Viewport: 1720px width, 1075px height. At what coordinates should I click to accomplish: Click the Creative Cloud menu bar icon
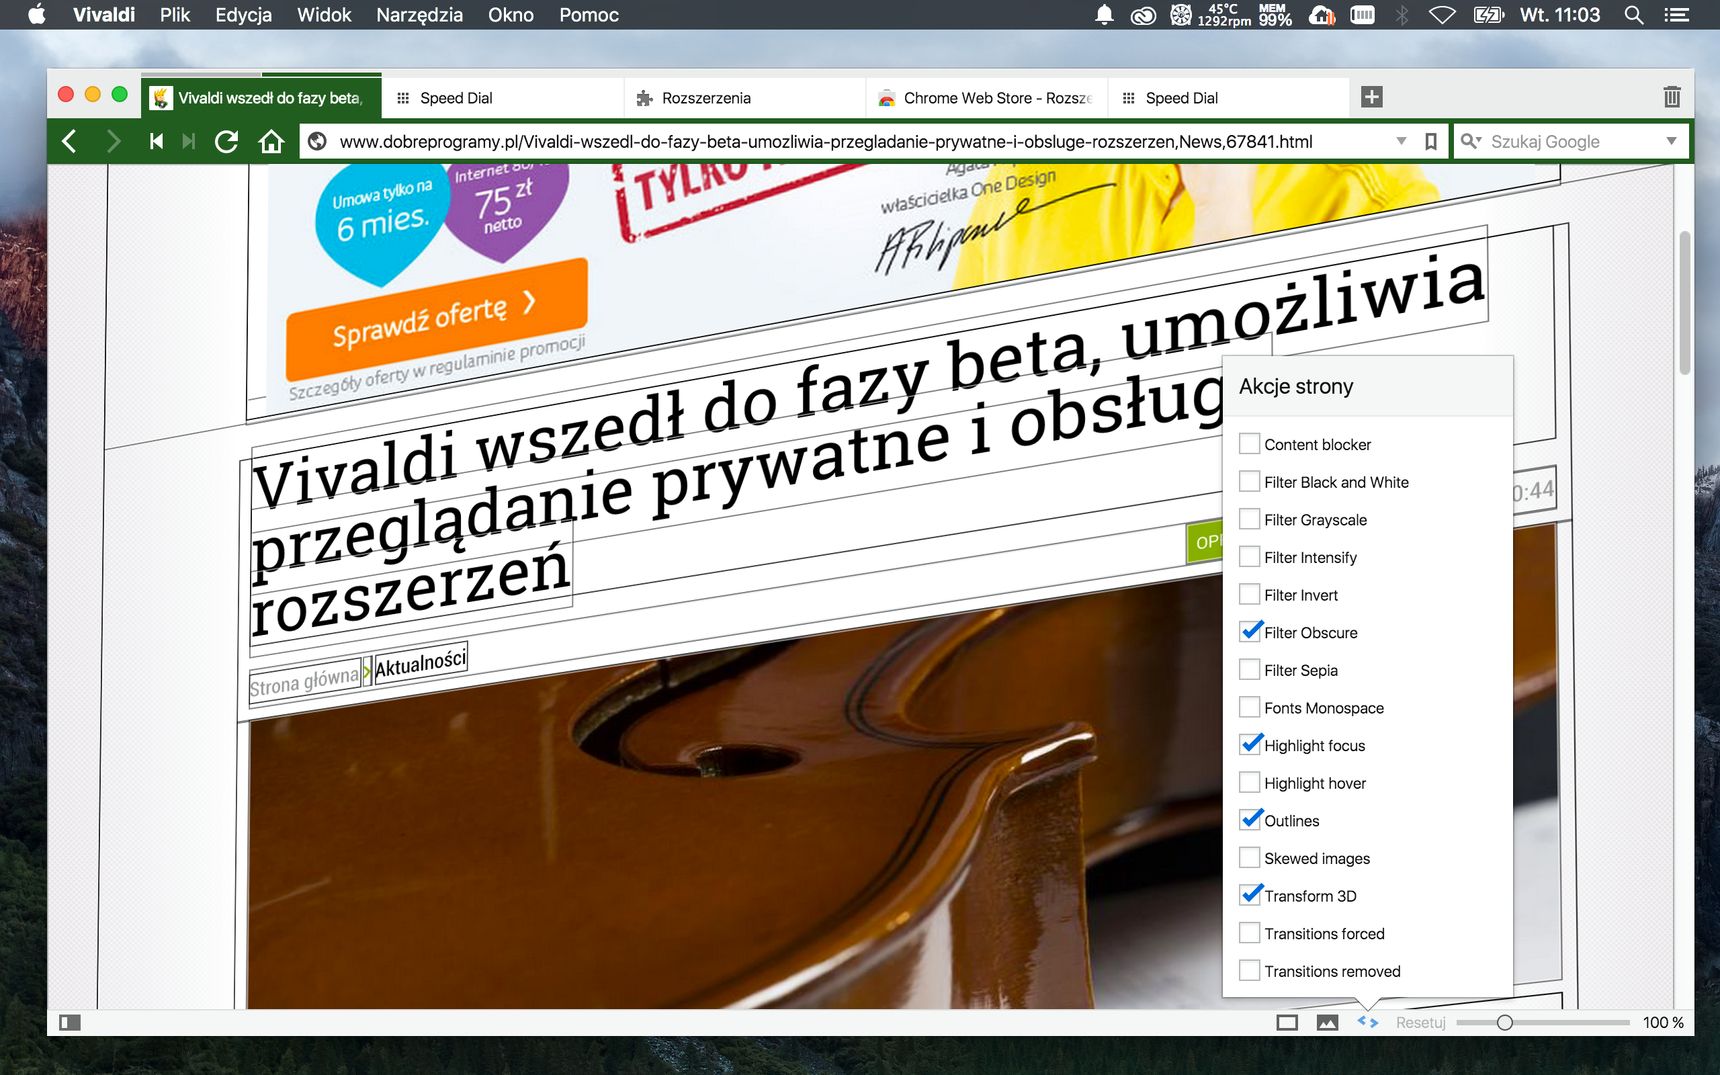pos(1143,15)
